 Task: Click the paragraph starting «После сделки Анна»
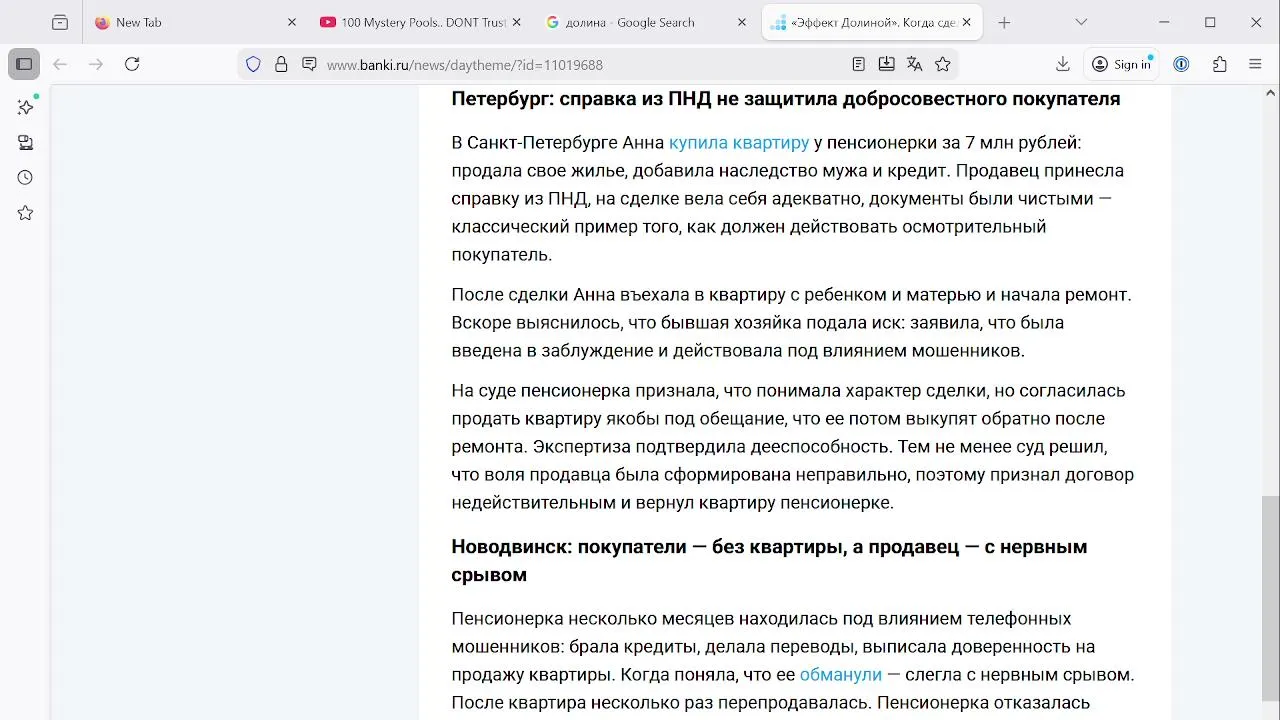[x=792, y=323]
